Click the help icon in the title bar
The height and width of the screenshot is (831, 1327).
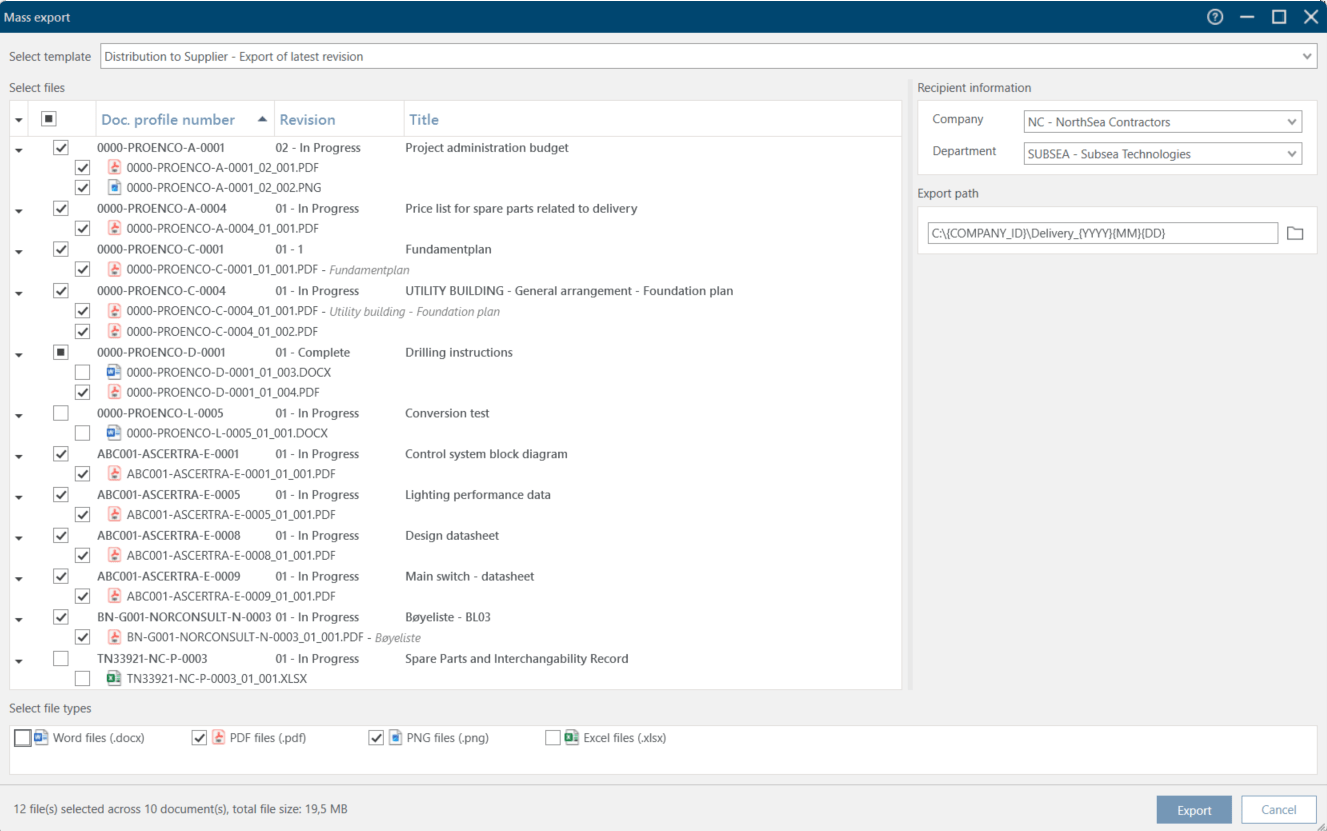click(1214, 16)
